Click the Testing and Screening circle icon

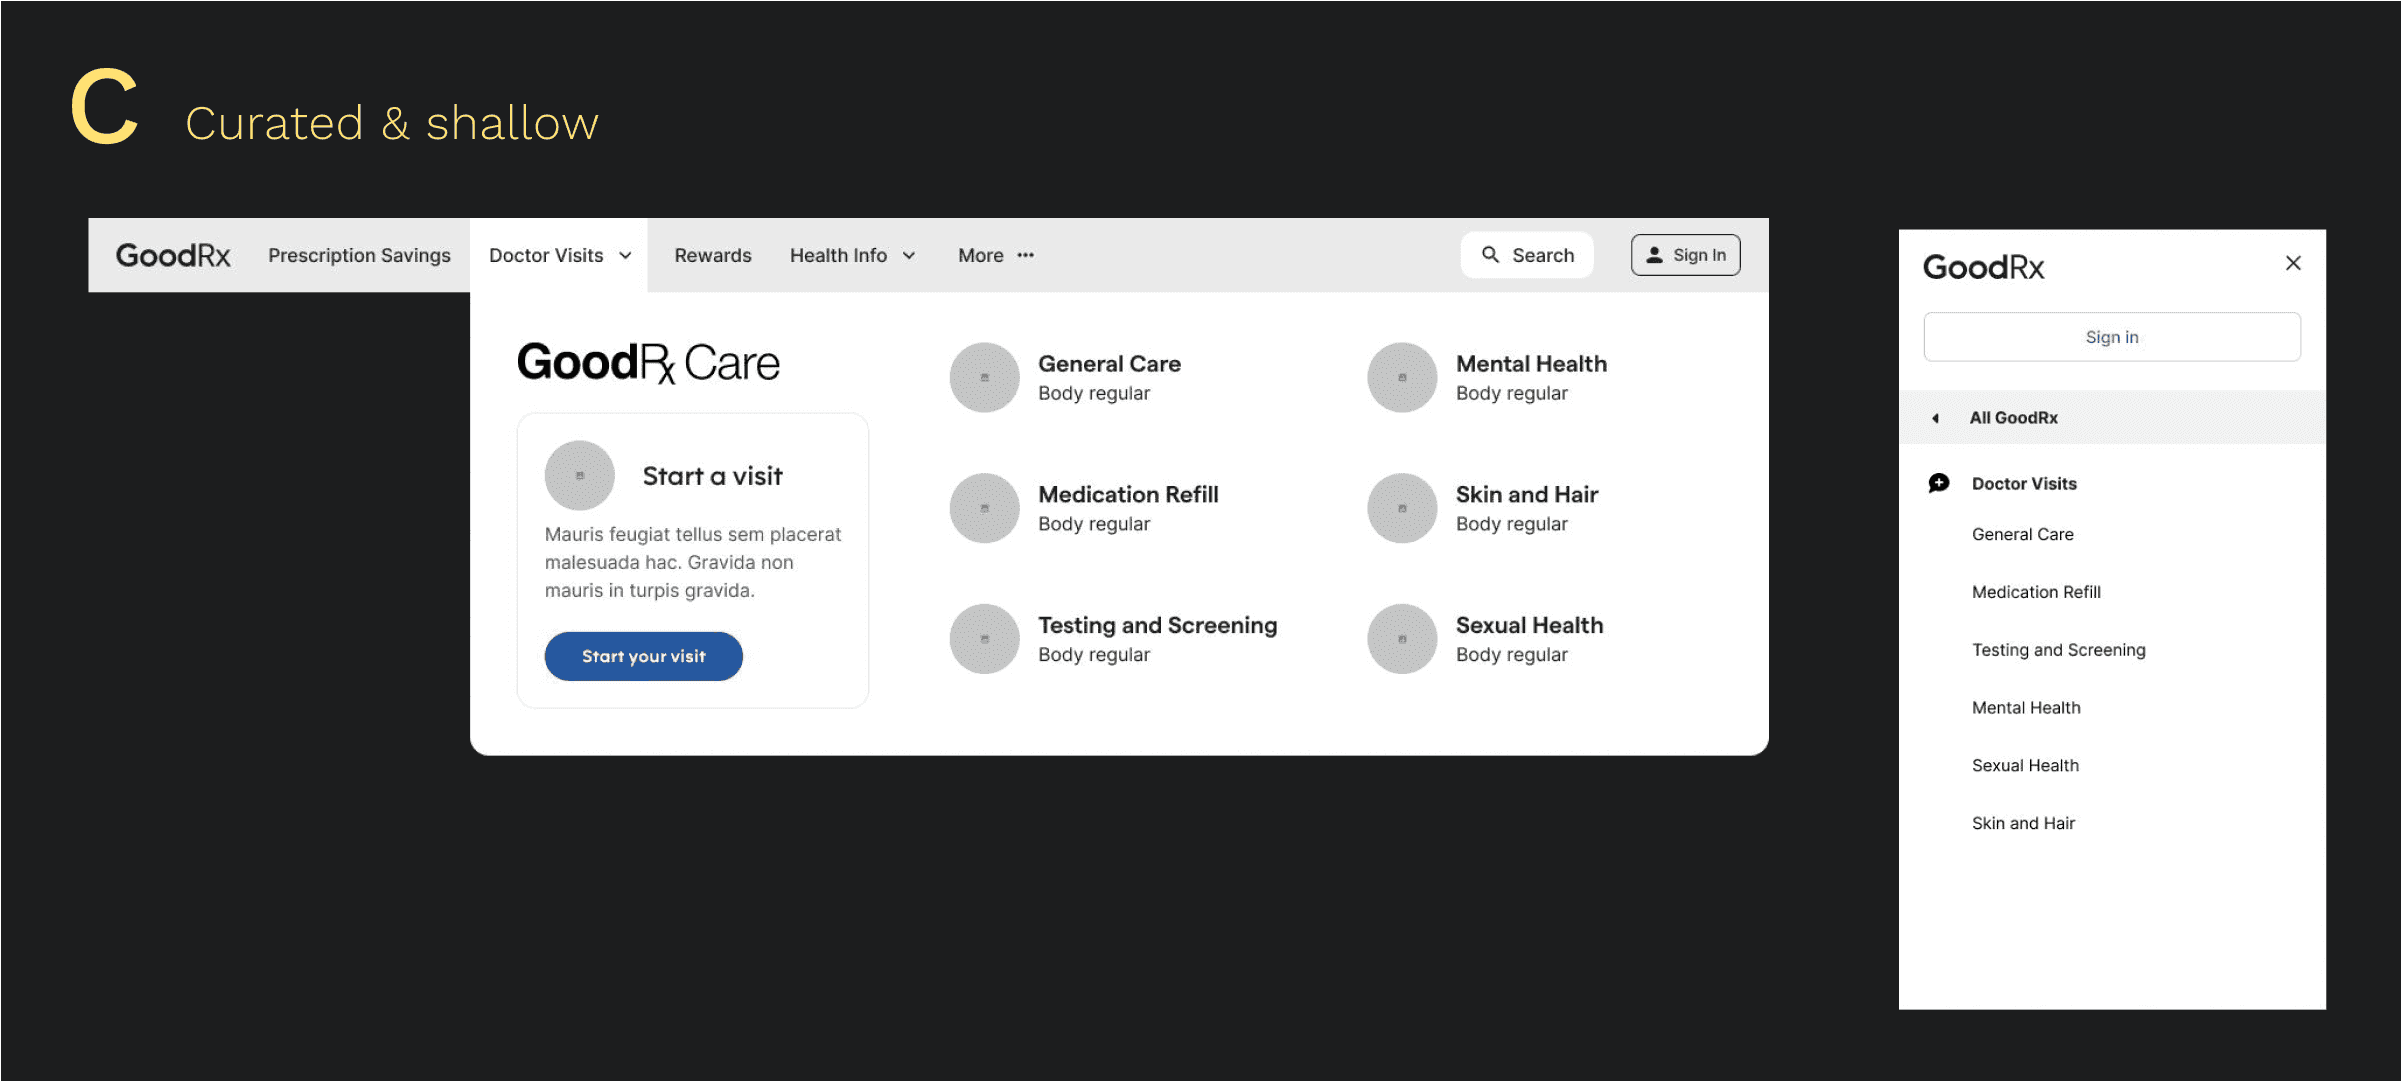pyautogui.click(x=984, y=639)
